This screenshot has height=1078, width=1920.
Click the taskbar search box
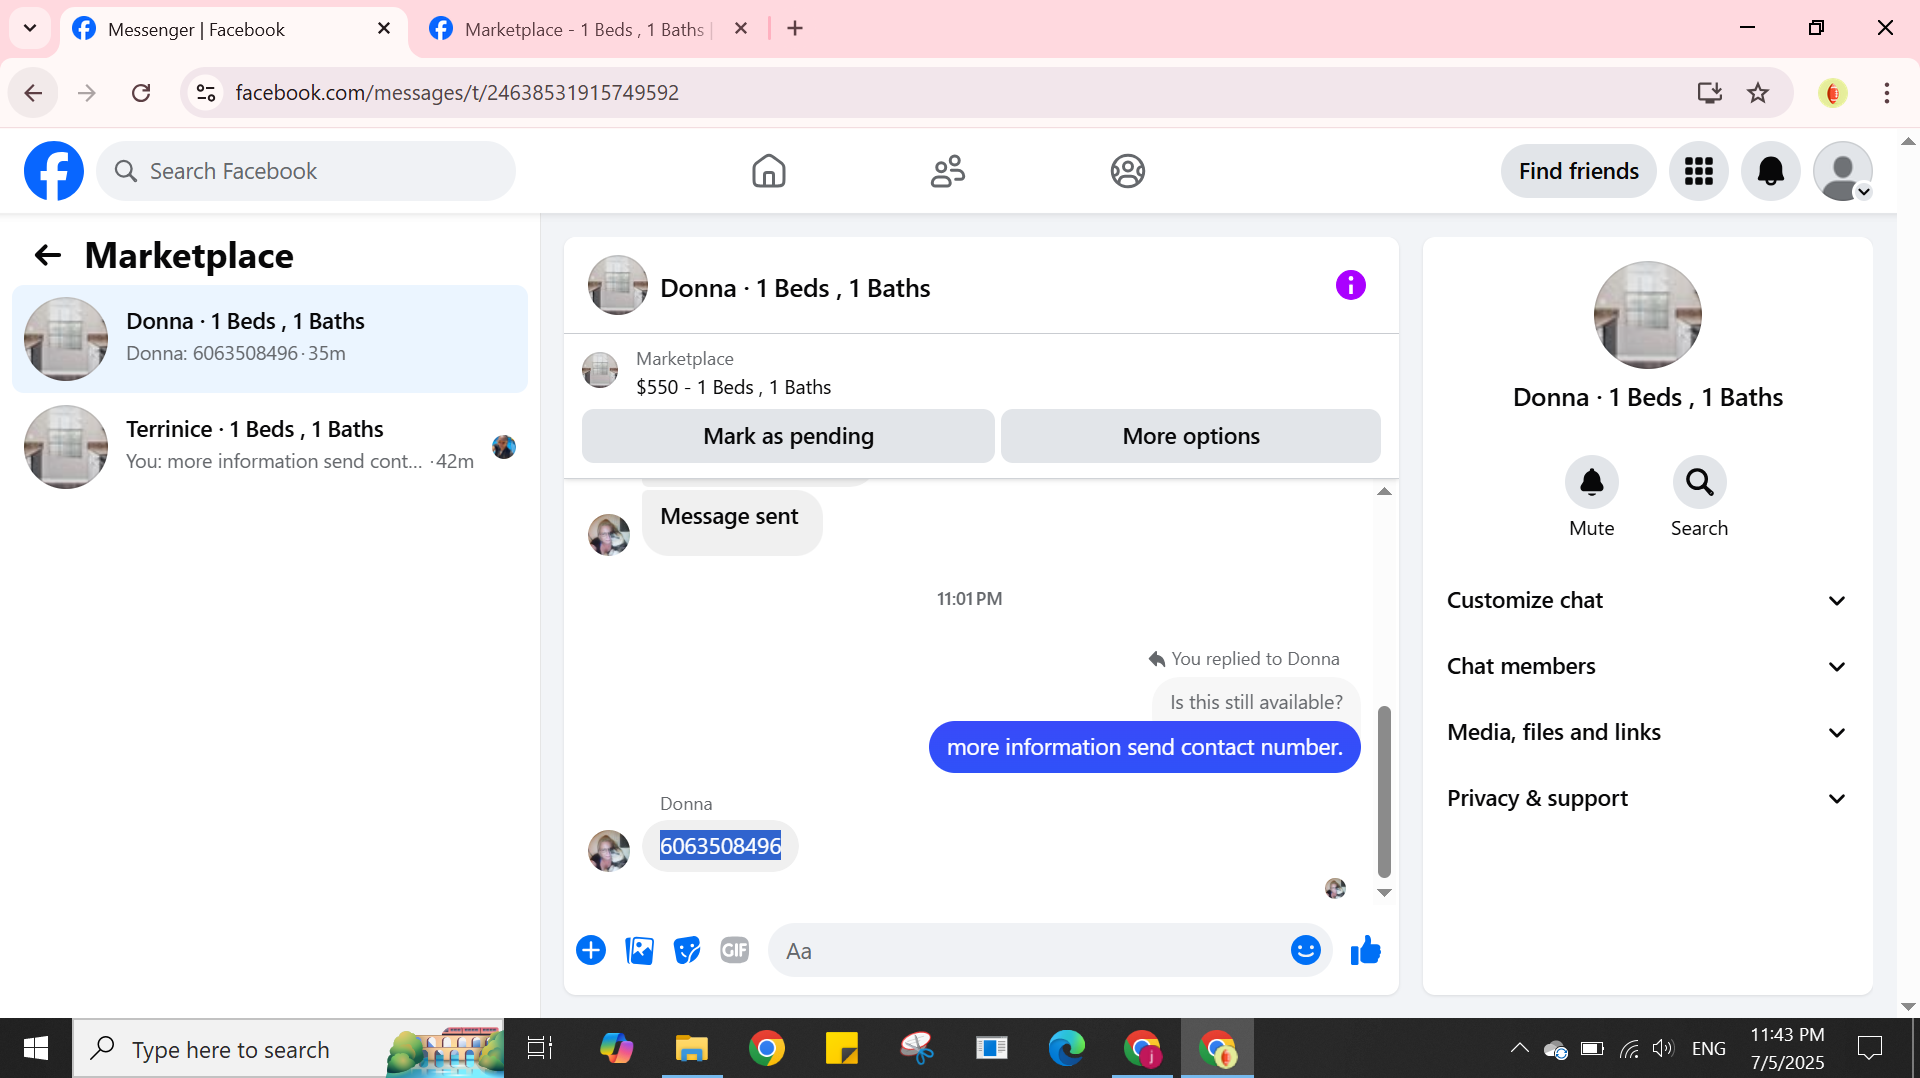coord(288,1048)
